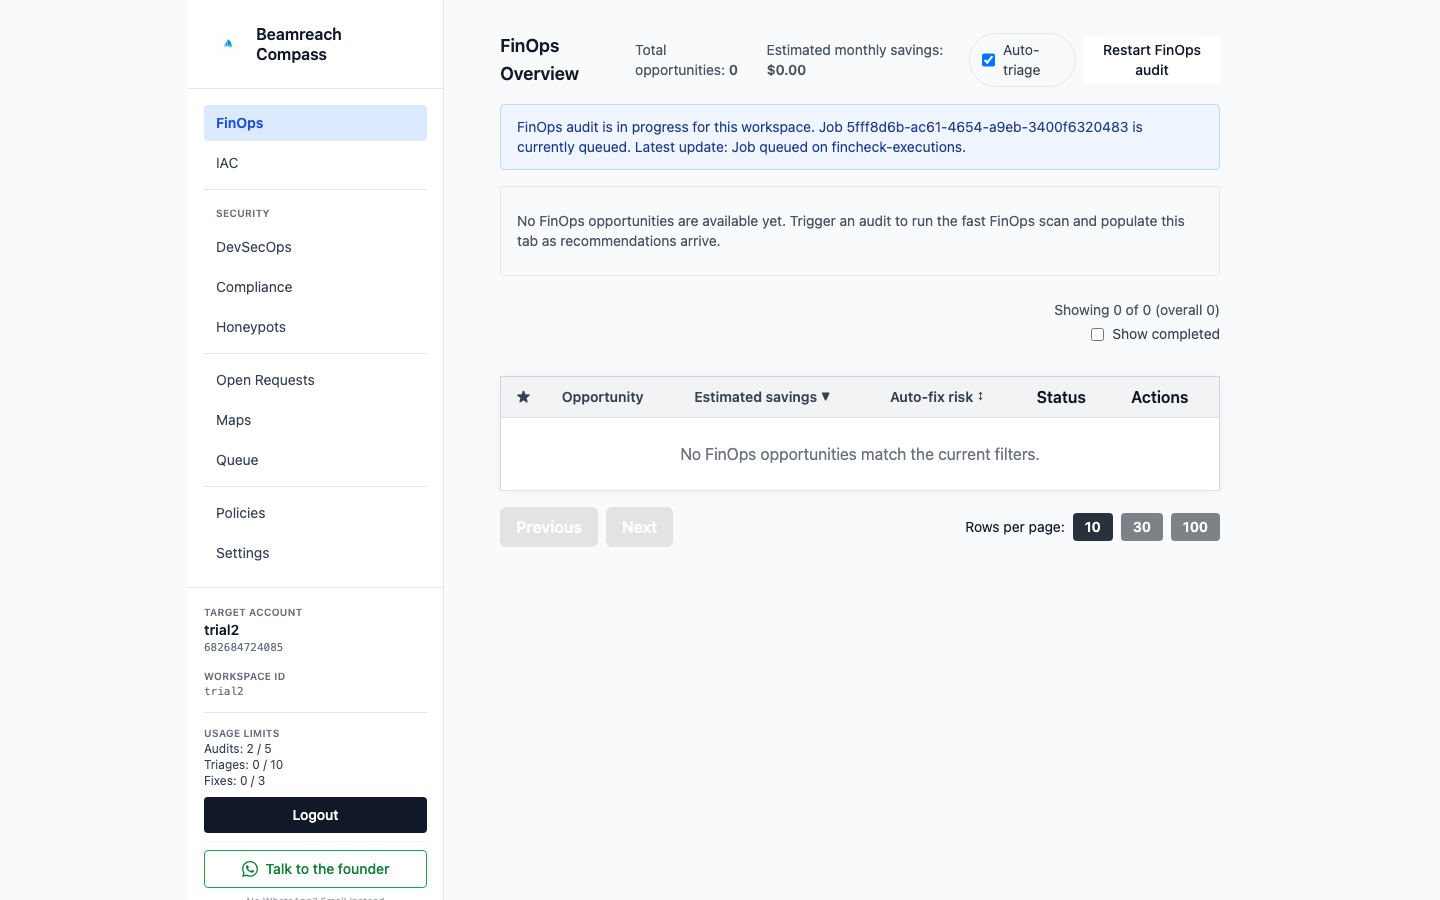Sort by Auto-fix risk column
1440x900 pixels.
pos(937,397)
